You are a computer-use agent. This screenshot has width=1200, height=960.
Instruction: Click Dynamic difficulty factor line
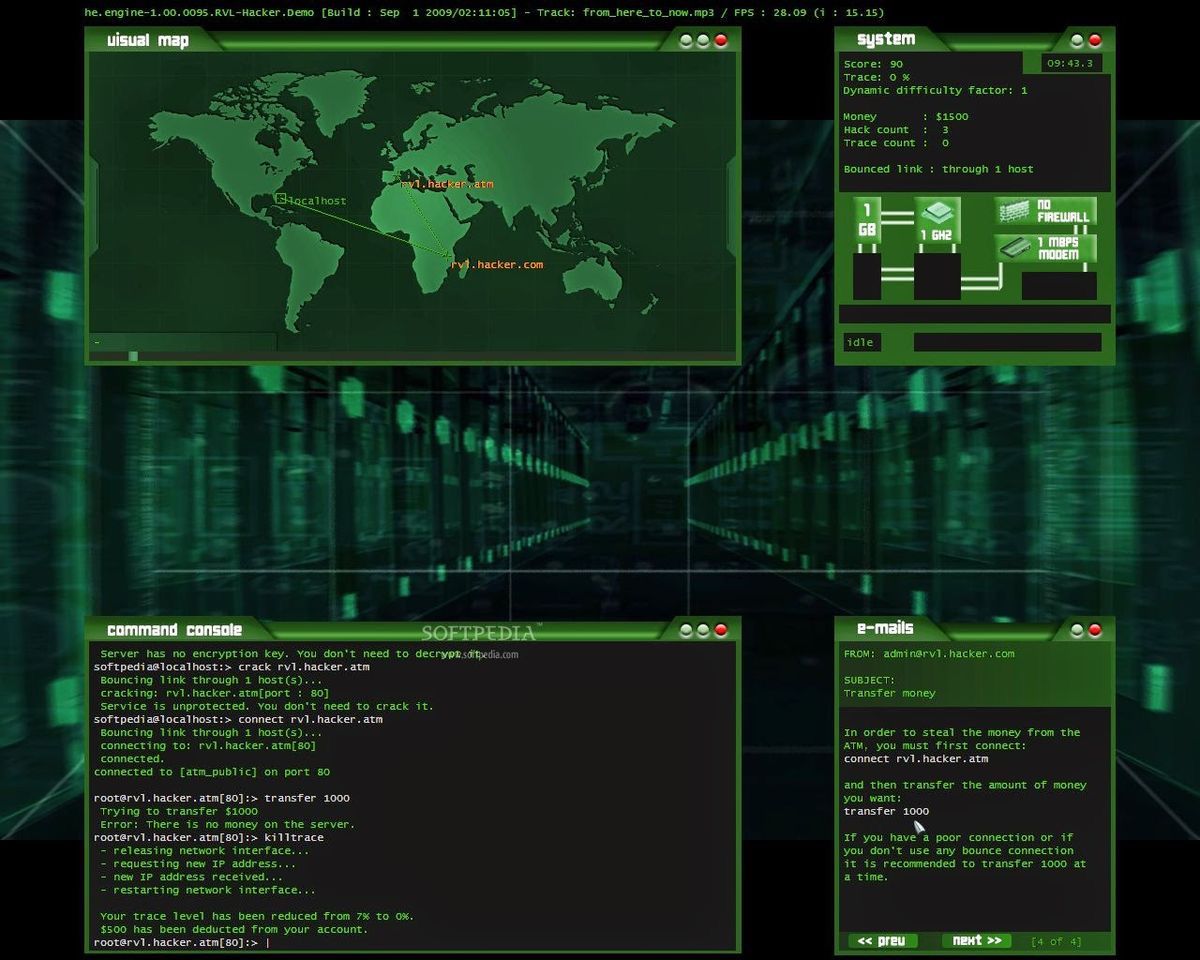(935, 90)
